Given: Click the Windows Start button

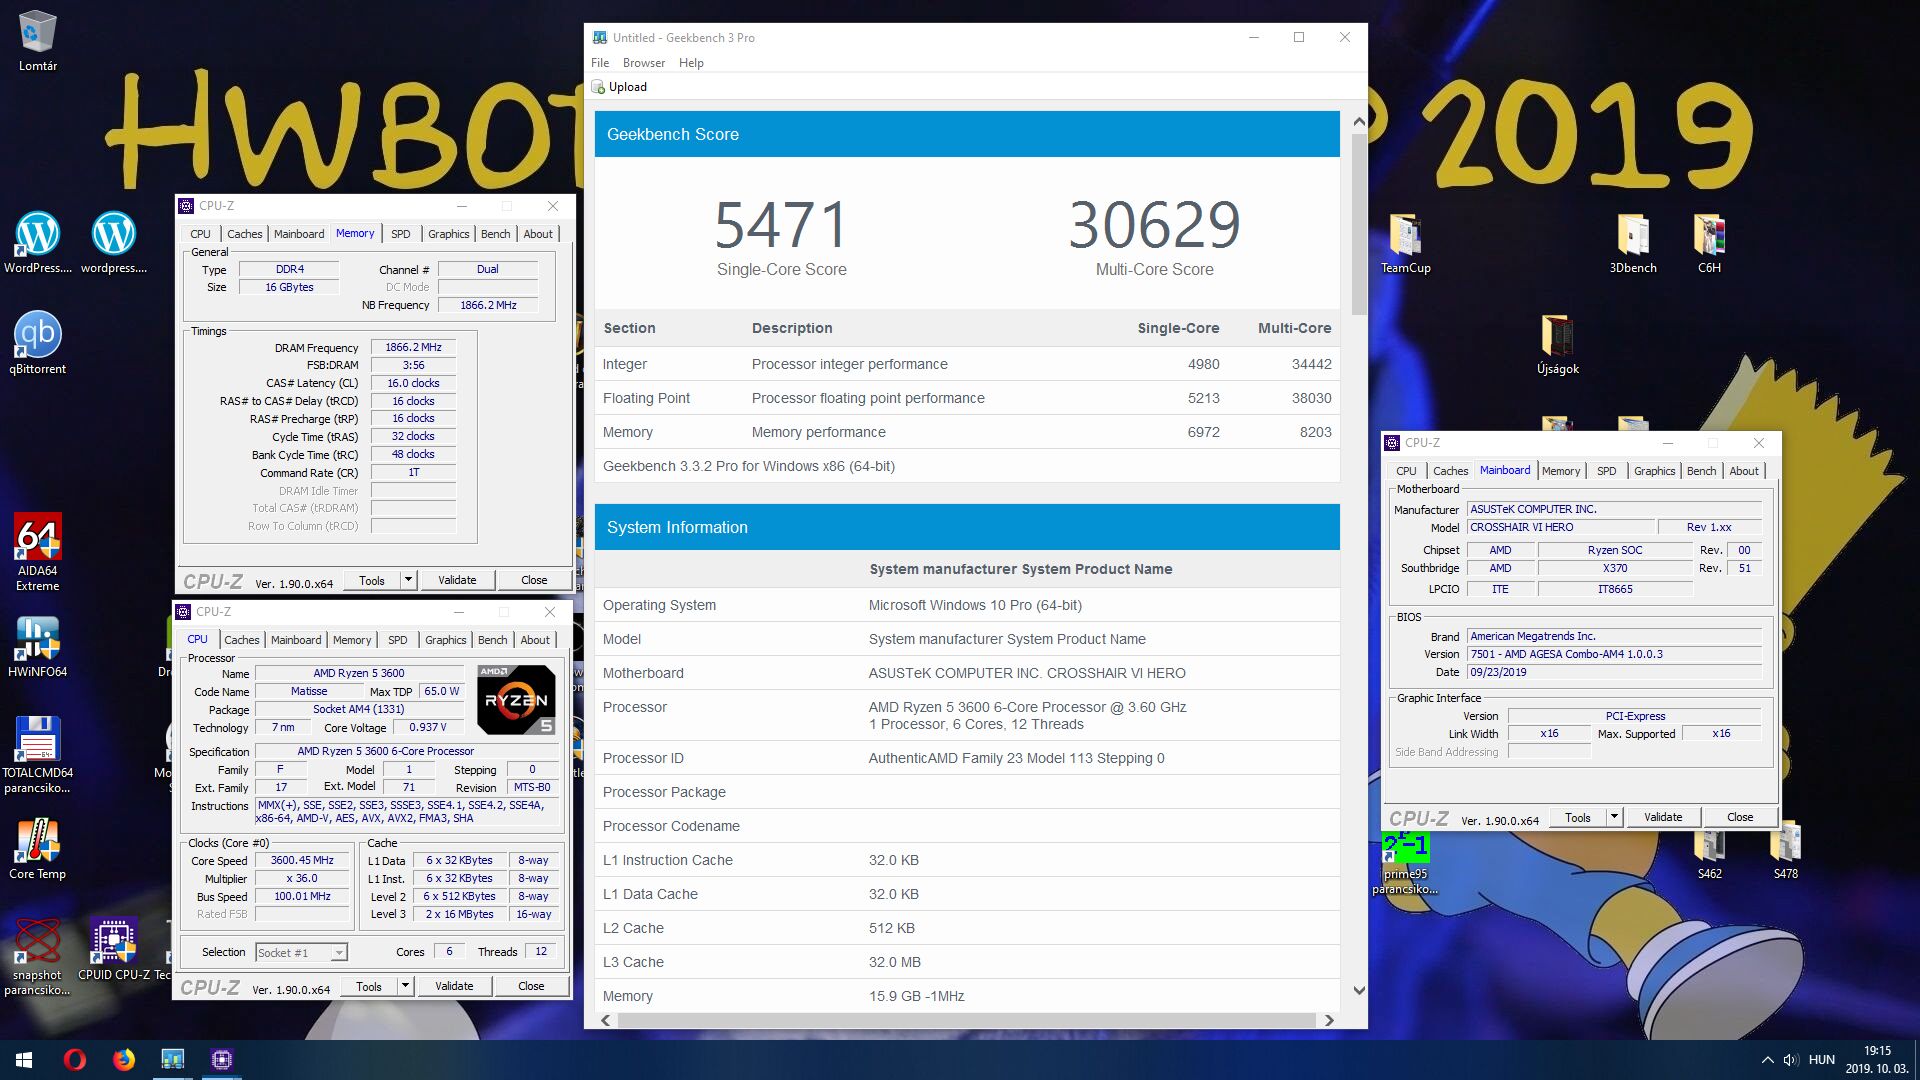Looking at the screenshot, I should (x=24, y=1060).
